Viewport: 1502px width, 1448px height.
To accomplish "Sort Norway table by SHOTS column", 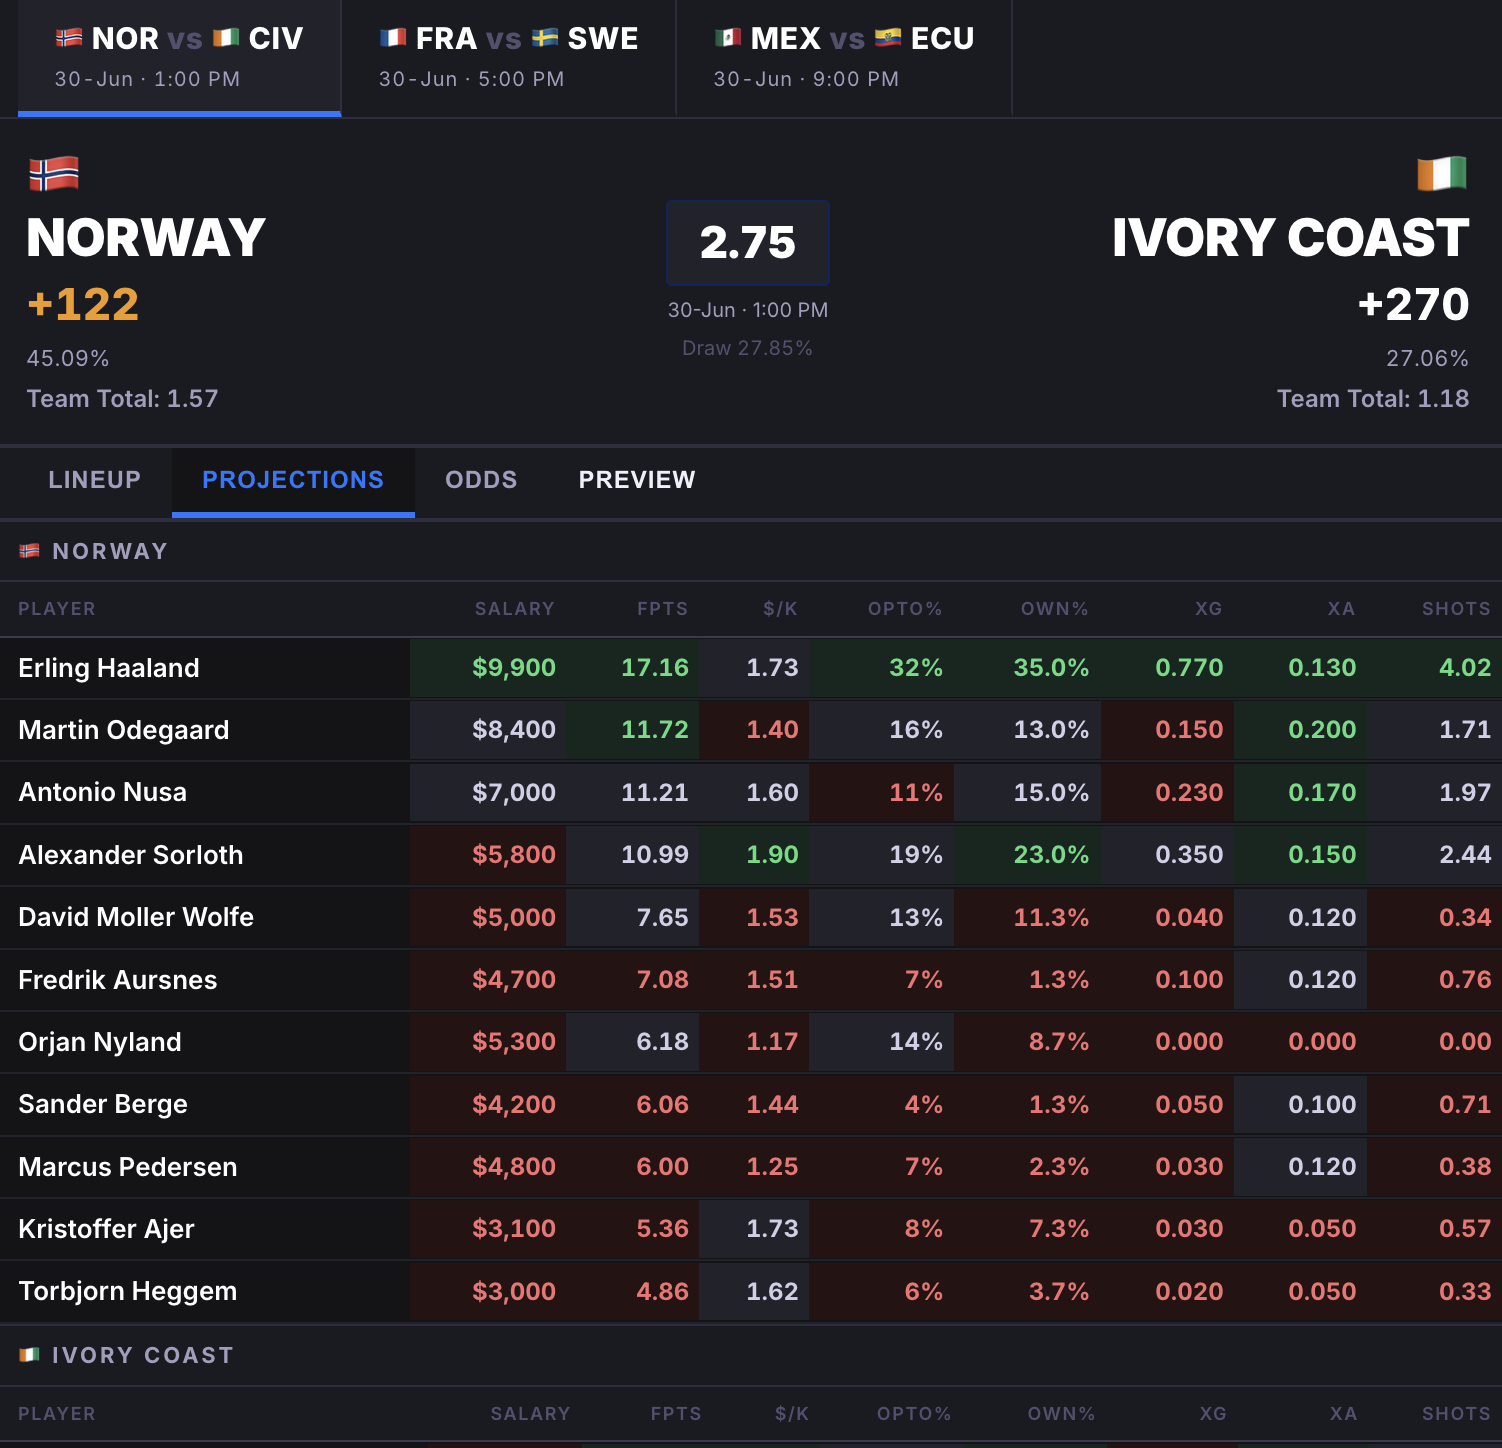I will pos(1456,609).
